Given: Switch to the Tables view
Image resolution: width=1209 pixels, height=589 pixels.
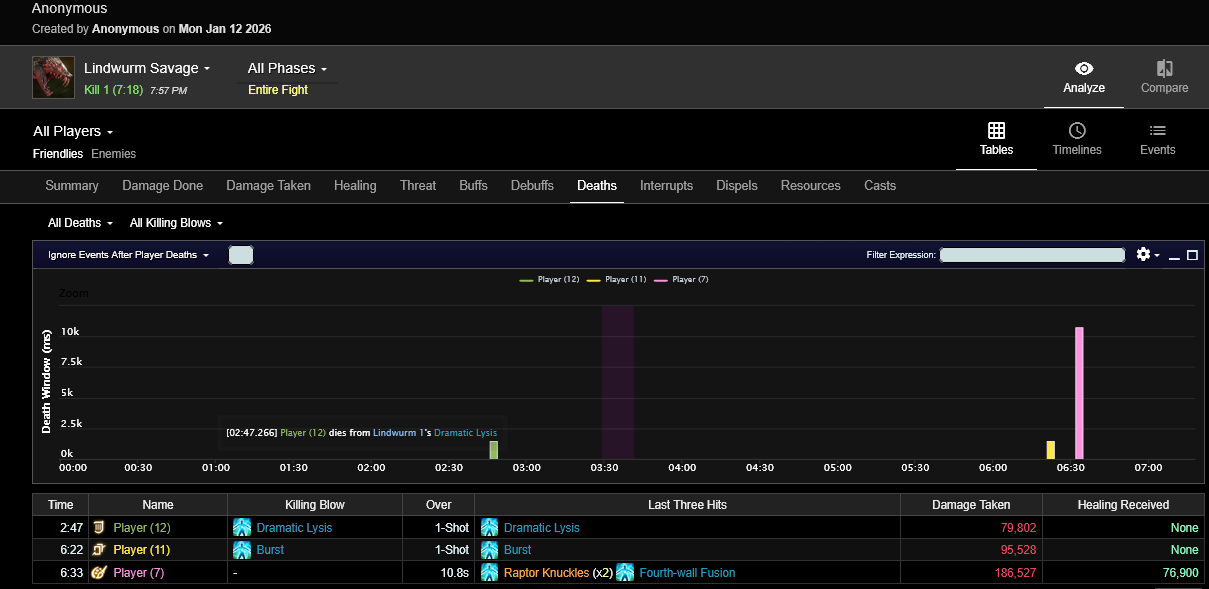Looking at the screenshot, I should pos(996,139).
